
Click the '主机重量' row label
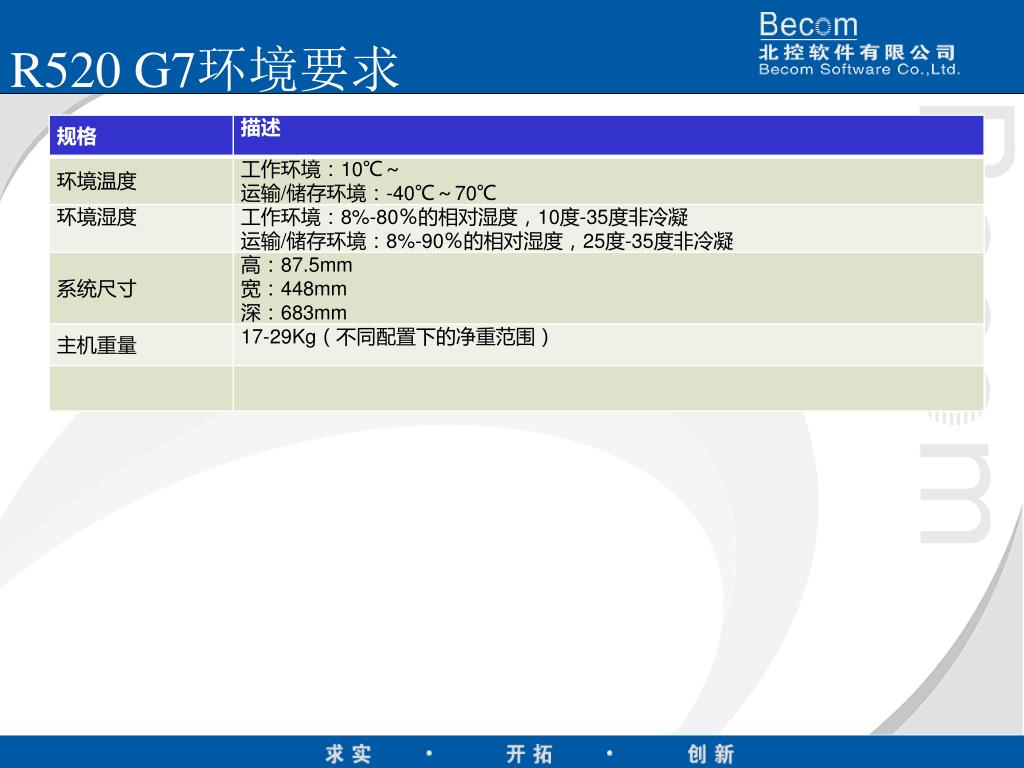[x=97, y=345]
